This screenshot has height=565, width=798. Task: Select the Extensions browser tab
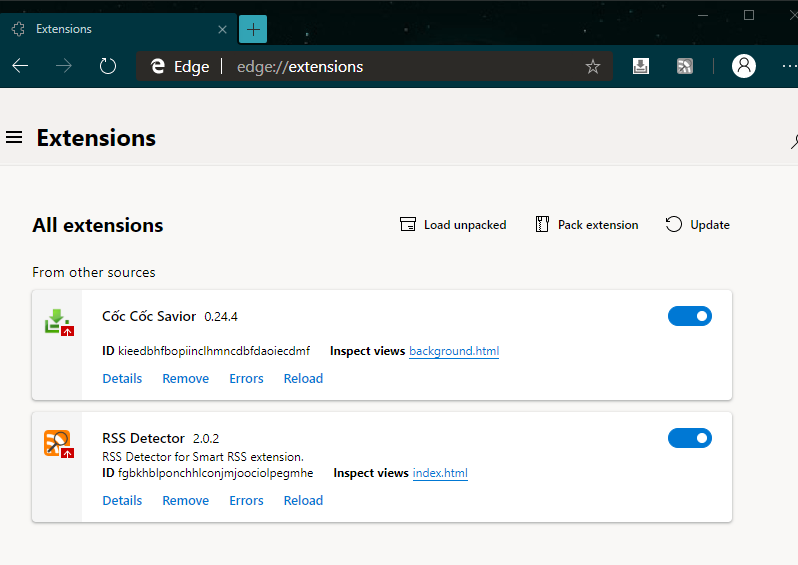[x=110, y=29]
